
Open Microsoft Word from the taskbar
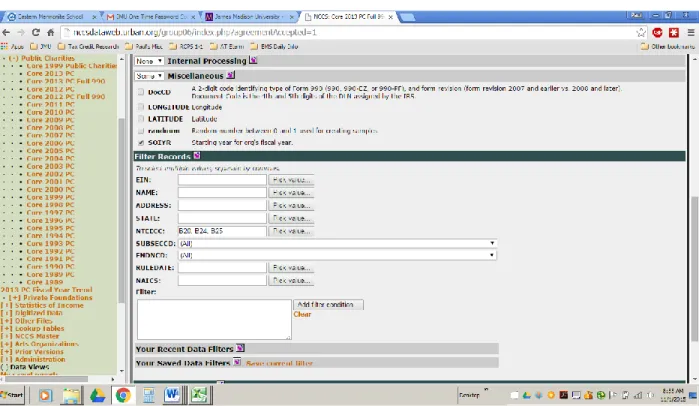pos(172,395)
